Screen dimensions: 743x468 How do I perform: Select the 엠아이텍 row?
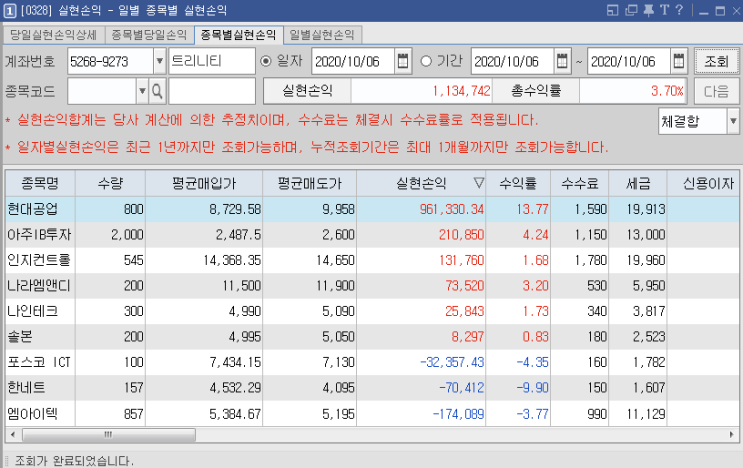click(372, 414)
